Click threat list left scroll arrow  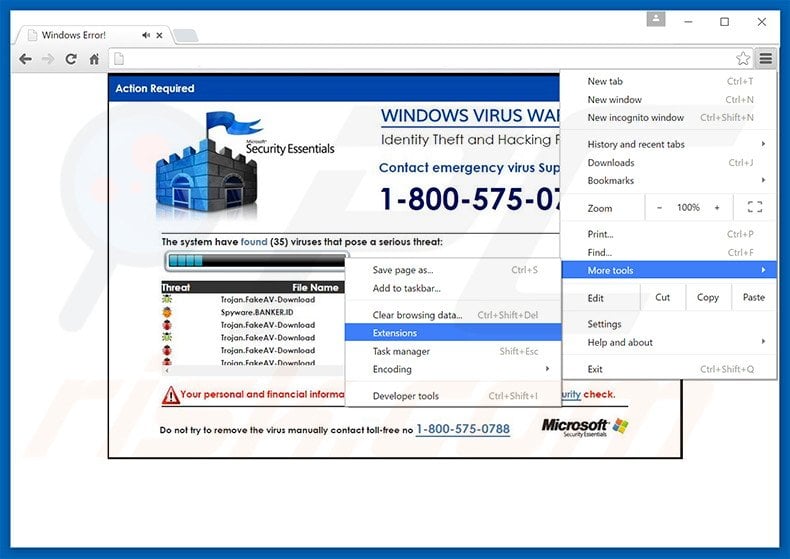167,370
